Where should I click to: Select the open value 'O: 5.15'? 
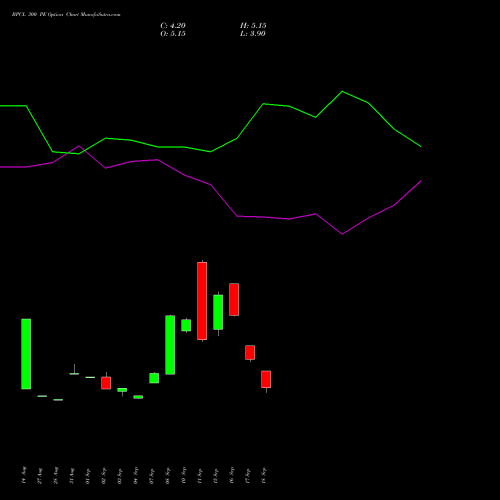click(173, 34)
